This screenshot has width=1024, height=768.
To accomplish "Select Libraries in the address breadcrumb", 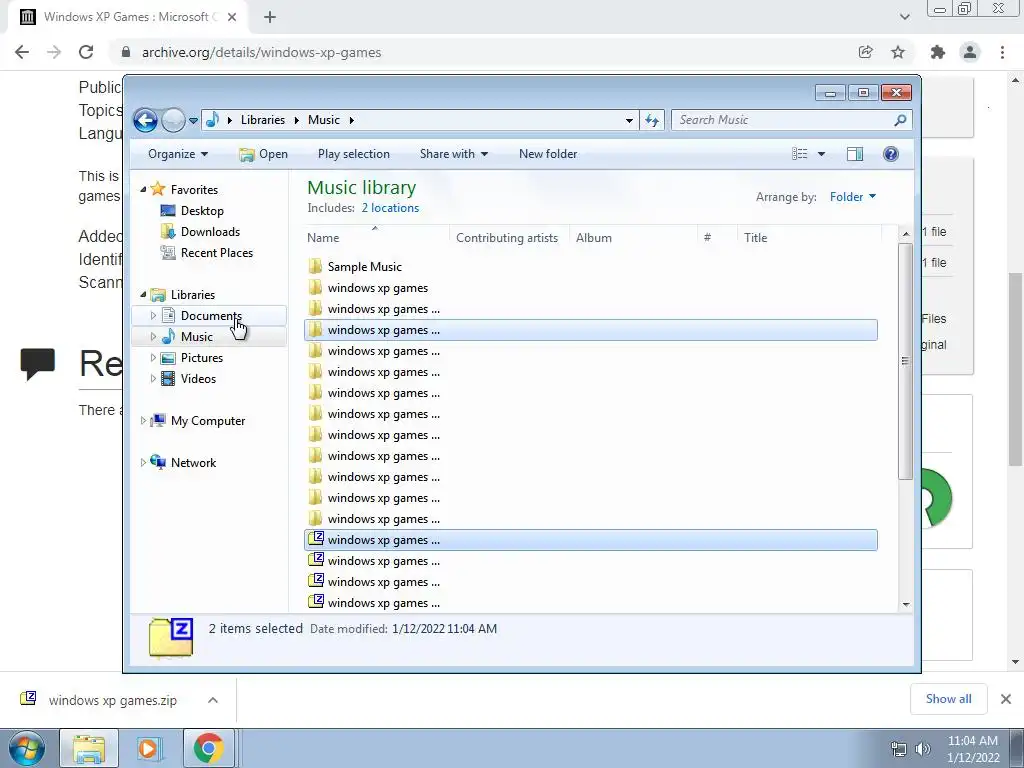I will 263,120.
